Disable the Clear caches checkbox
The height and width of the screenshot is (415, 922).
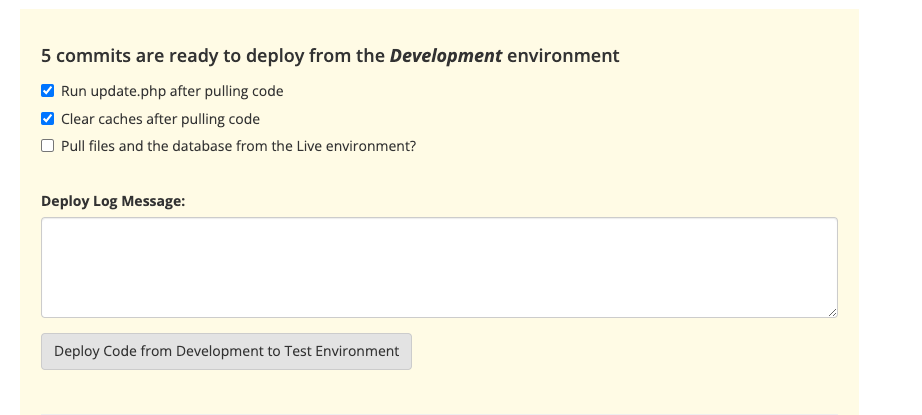pos(47,119)
